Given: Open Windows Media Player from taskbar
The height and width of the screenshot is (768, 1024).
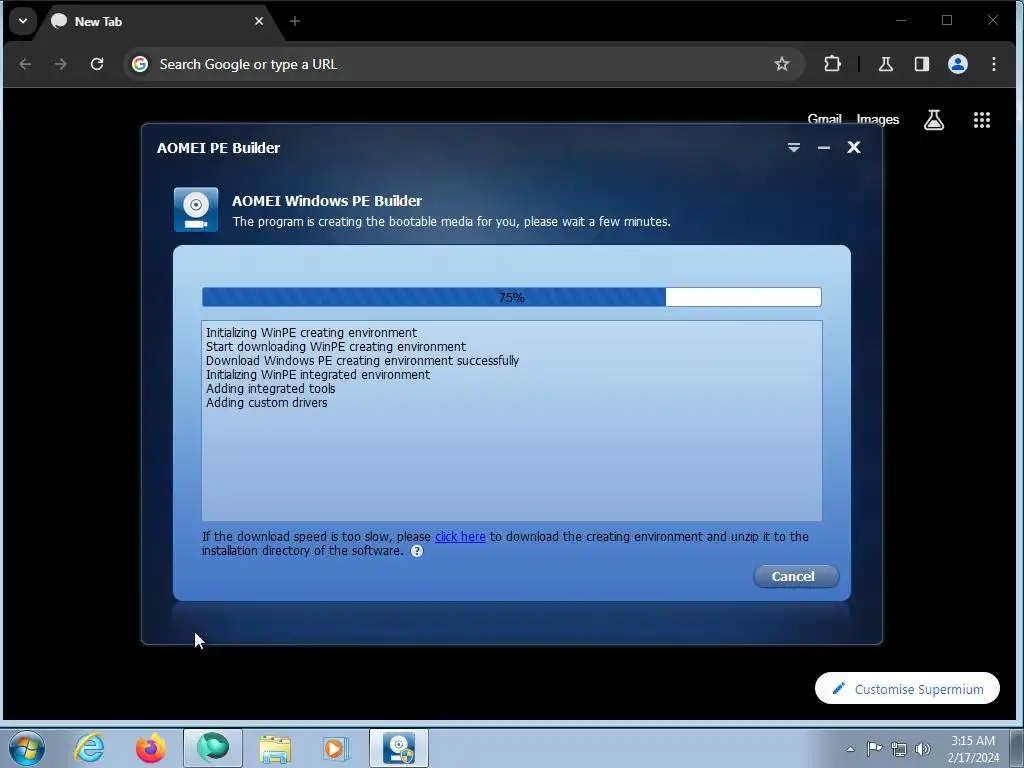Looking at the screenshot, I should point(336,748).
